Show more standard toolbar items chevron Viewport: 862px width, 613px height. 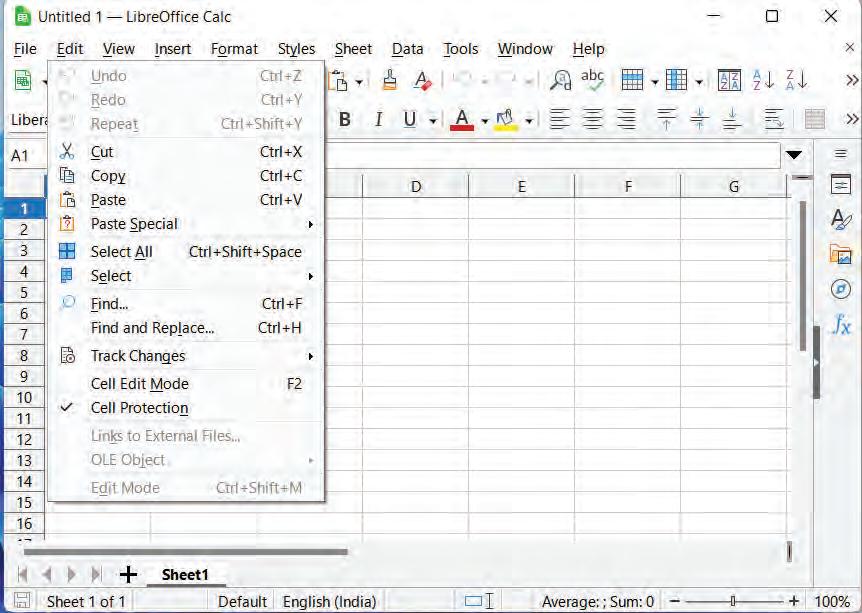pos(852,81)
